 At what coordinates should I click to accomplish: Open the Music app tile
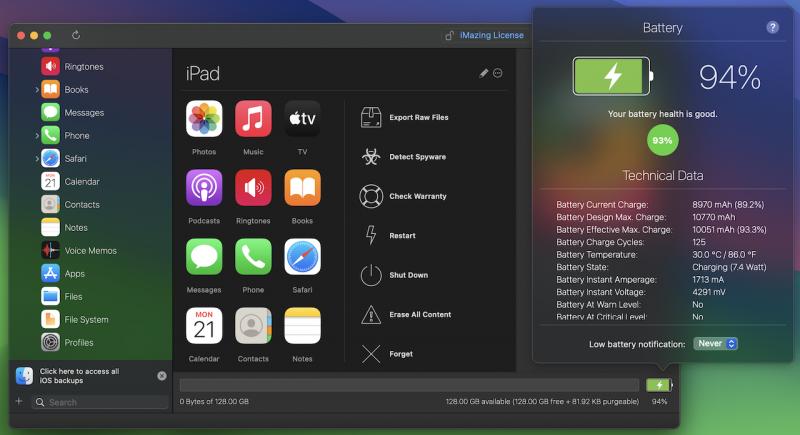point(253,119)
